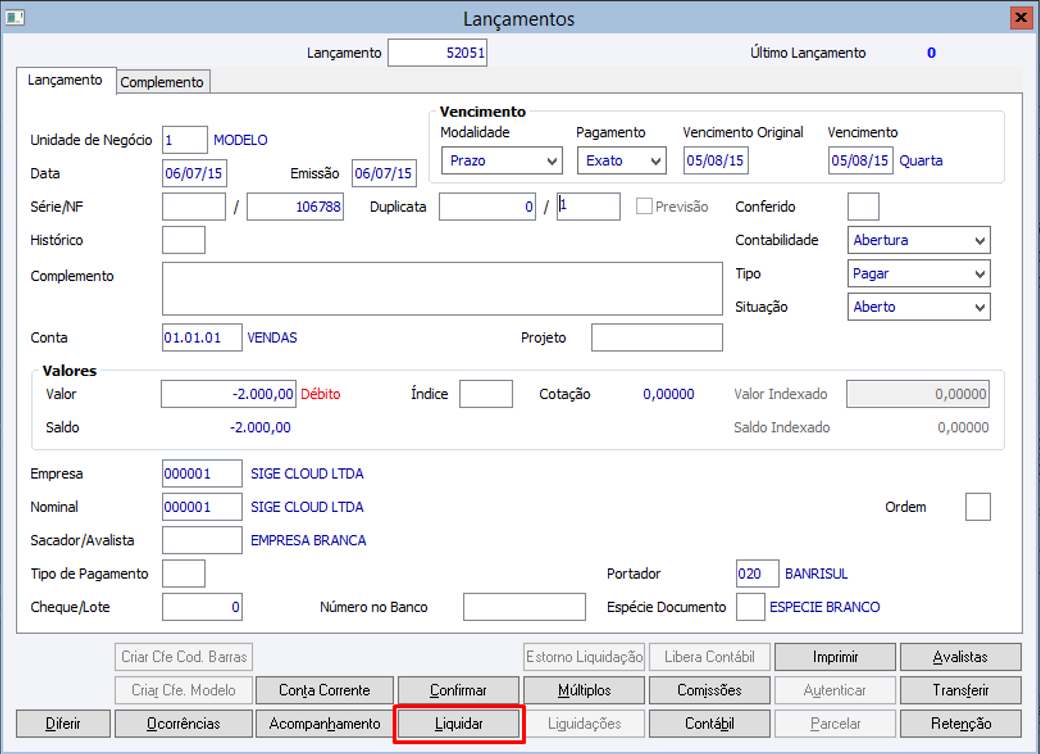
Task: Click the Espécie Documento field
Action: [x=750, y=607]
